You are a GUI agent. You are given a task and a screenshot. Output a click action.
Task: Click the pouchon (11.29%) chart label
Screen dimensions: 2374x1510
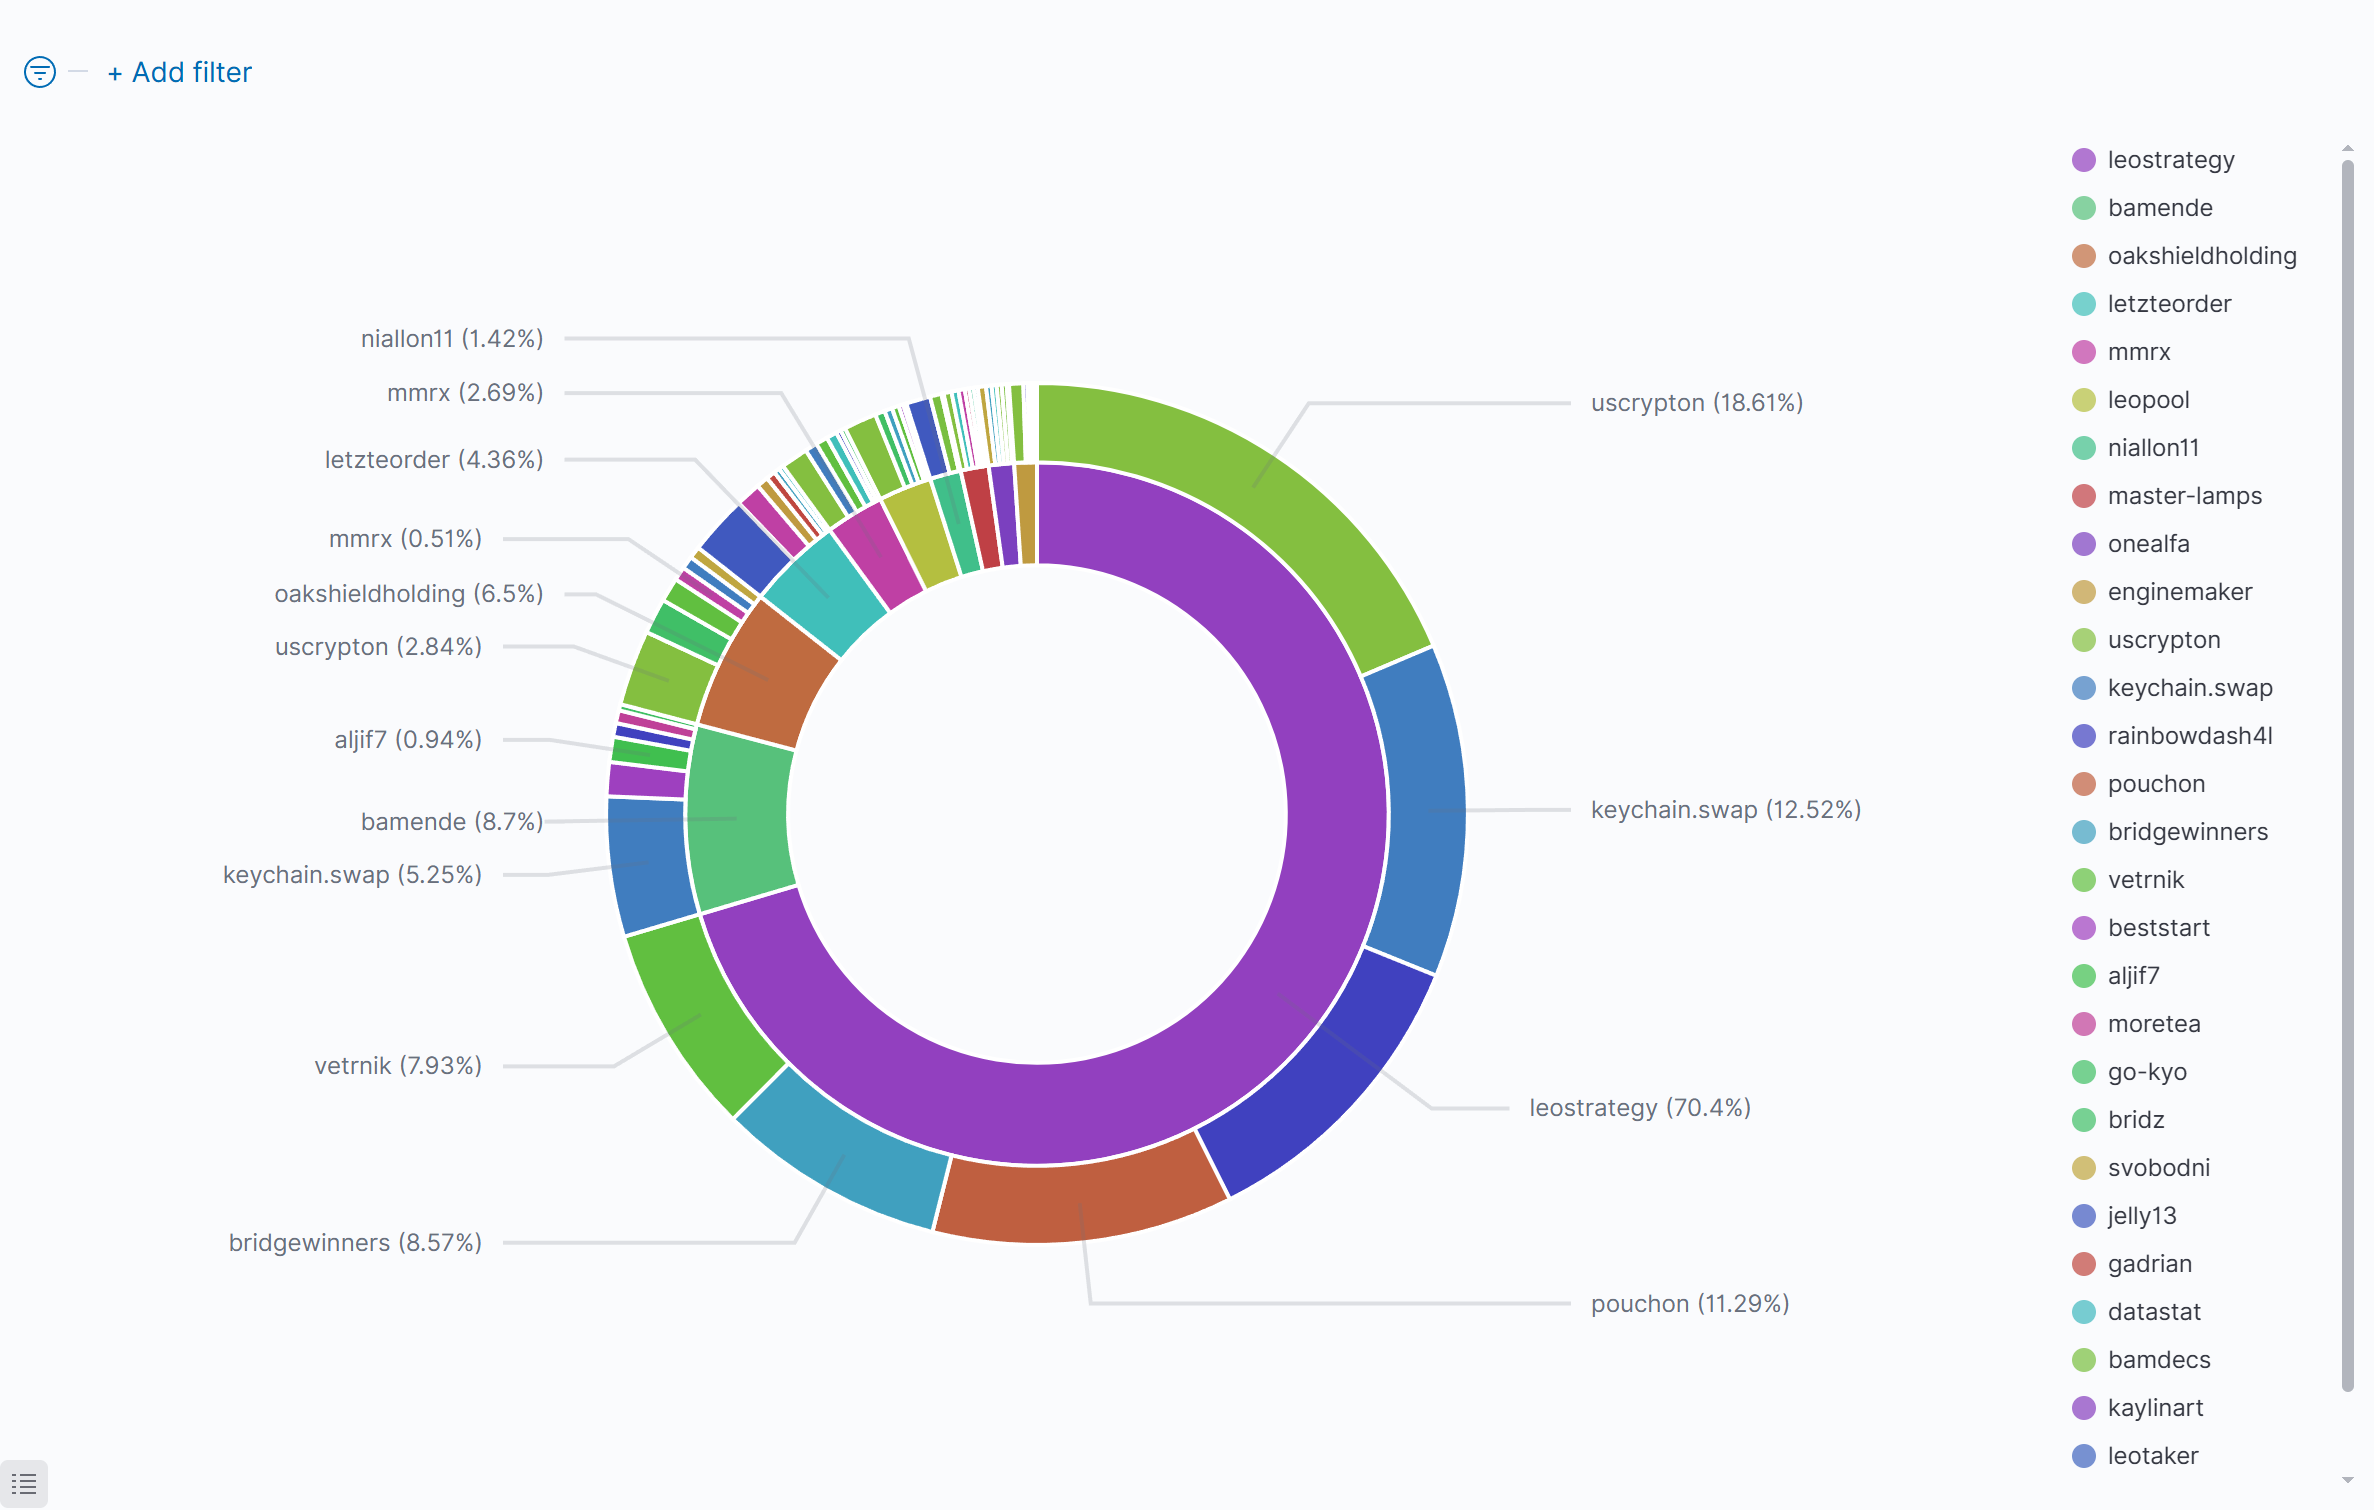pos(1689,1304)
